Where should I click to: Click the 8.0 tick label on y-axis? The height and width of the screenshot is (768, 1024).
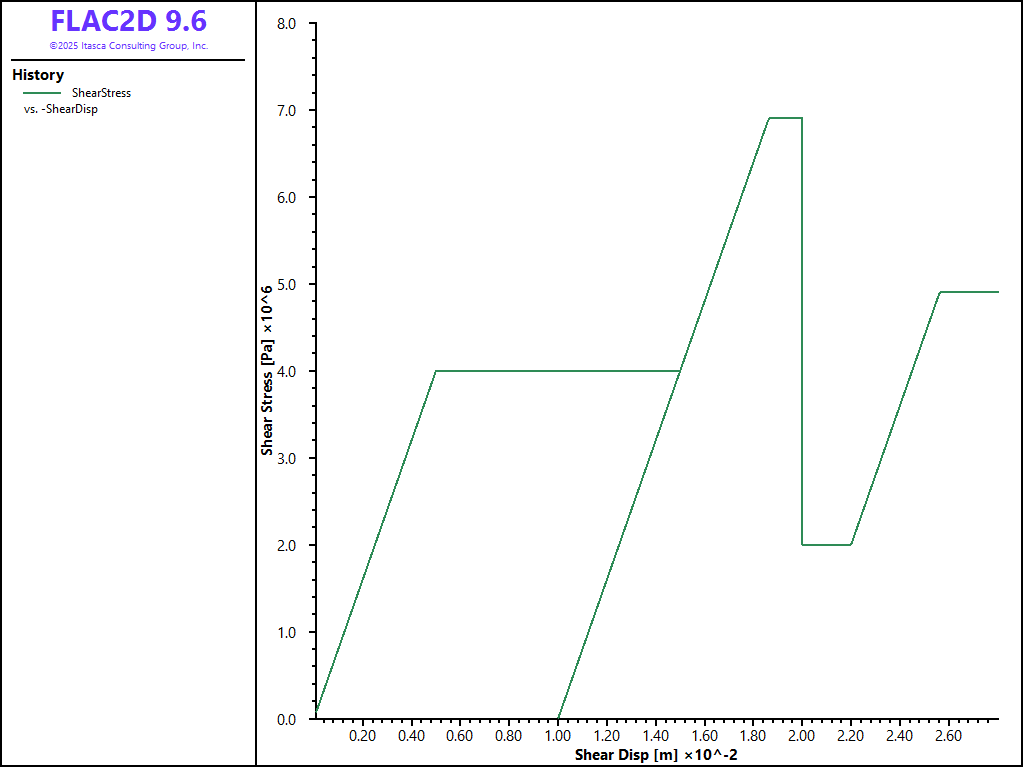click(x=286, y=23)
